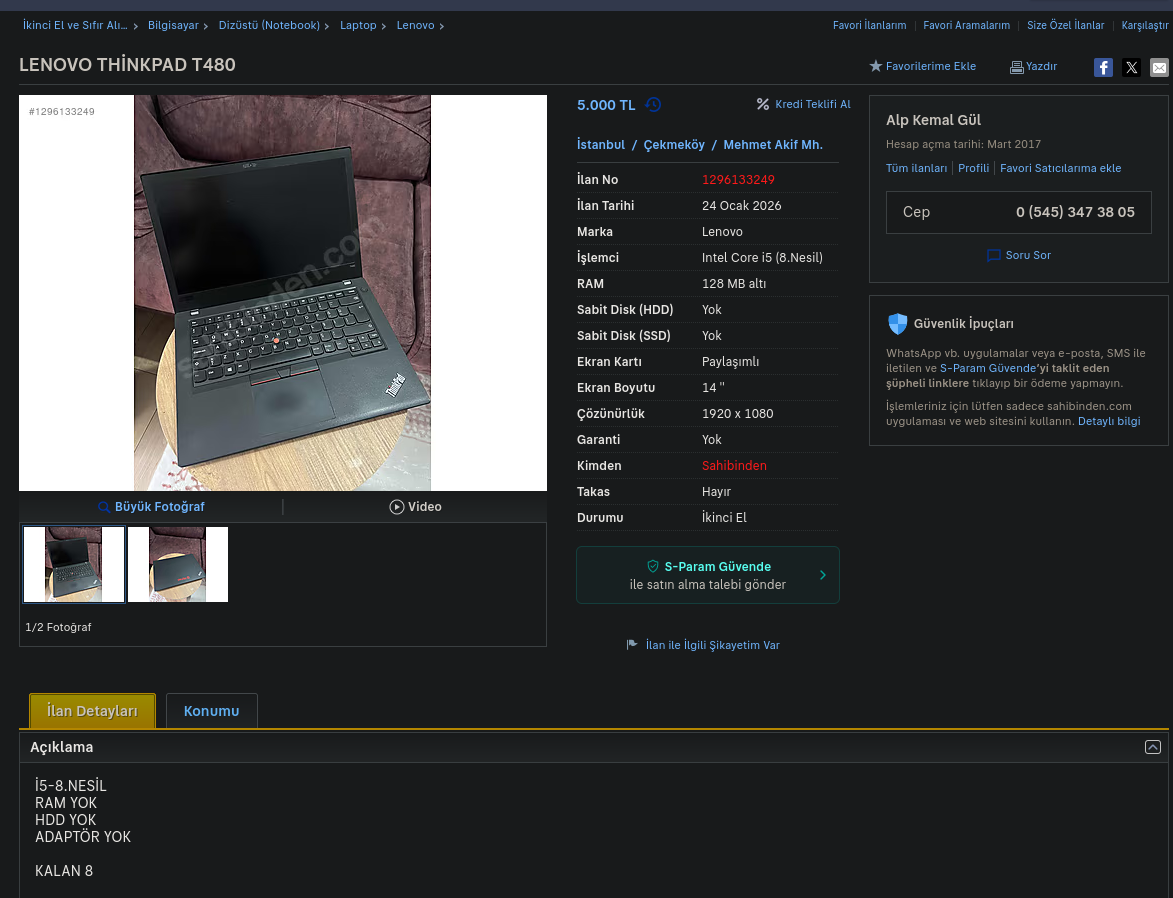The height and width of the screenshot is (898, 1173).
Task: Switch to the İlan Detayları tab
Action: [92, 711]
